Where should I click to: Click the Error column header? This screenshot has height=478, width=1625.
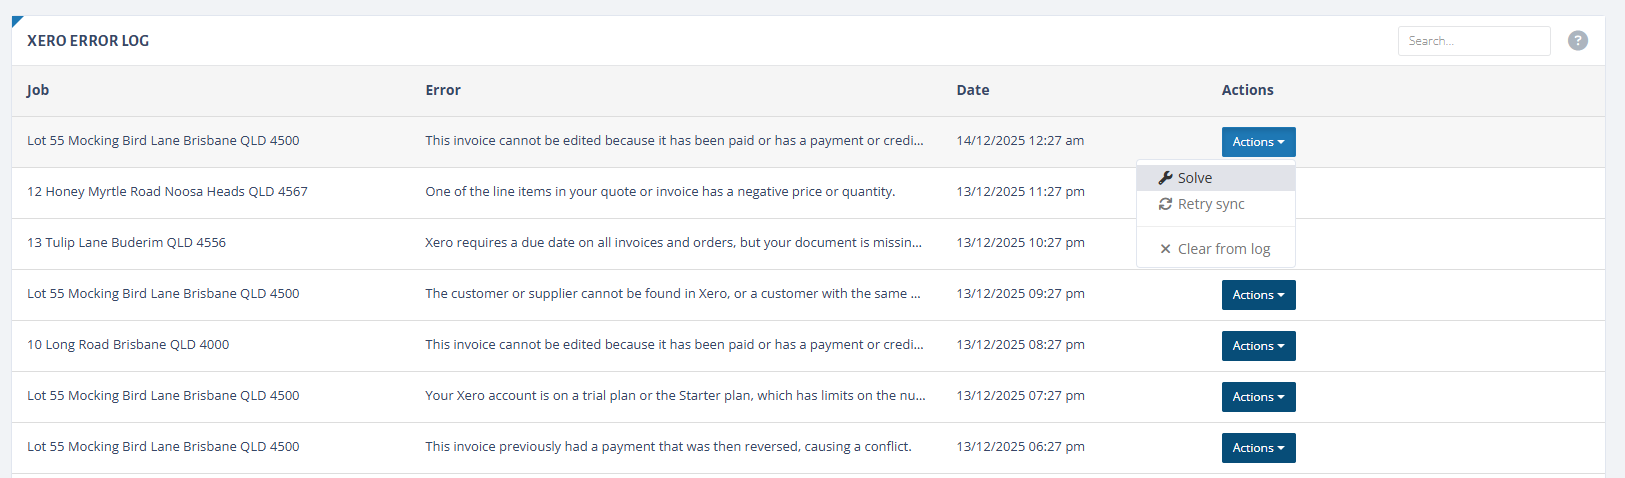[x=443, y=90]
